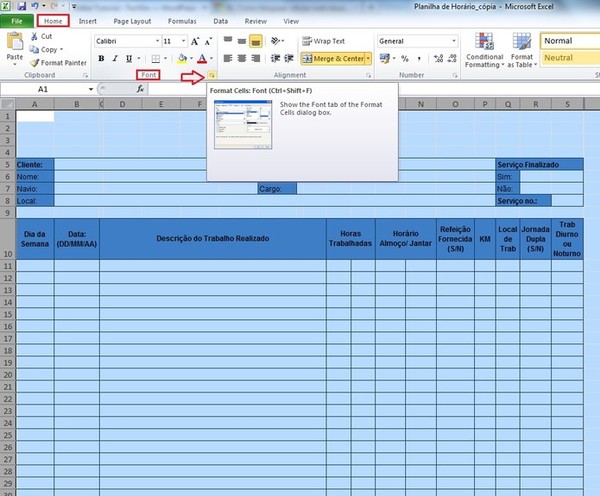Increase indent in Alignment group
Viewport: 600px width, 496px height.
coord(289,58)
